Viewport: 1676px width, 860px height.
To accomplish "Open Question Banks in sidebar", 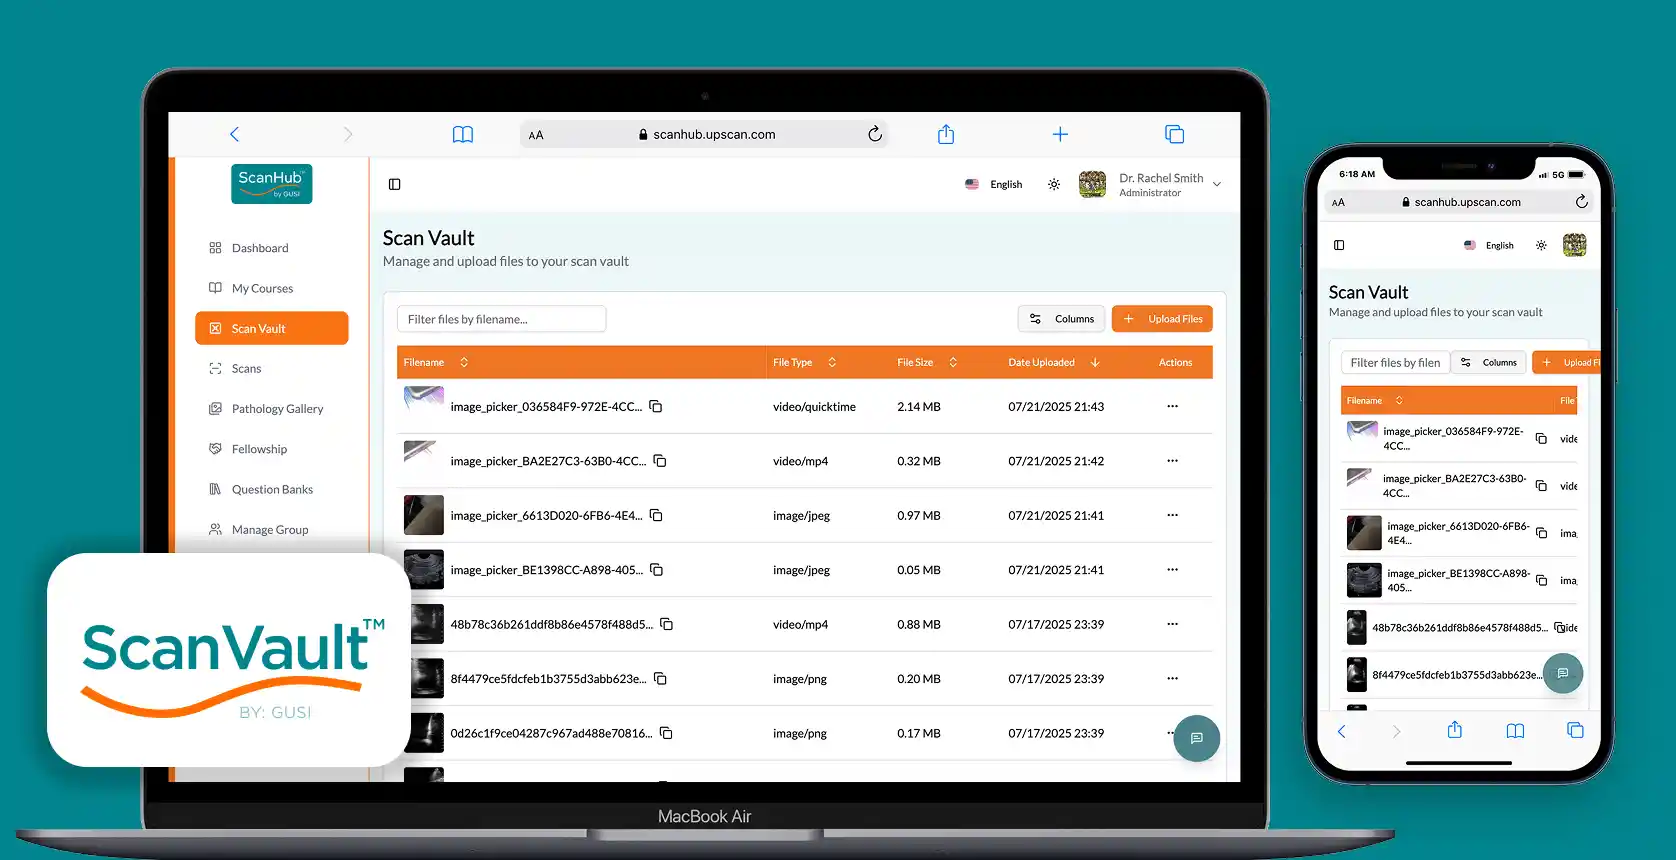I will coord(272,489).
